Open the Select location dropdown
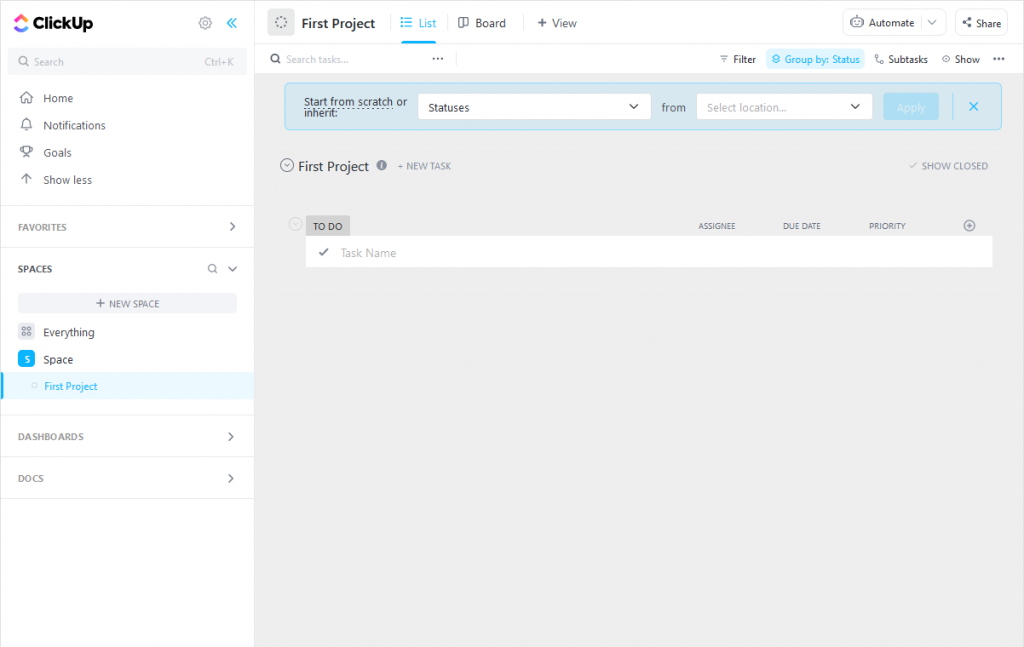The width and height of the screenshot is (1024, 647). pyautogui.click(x=784, y=107)
